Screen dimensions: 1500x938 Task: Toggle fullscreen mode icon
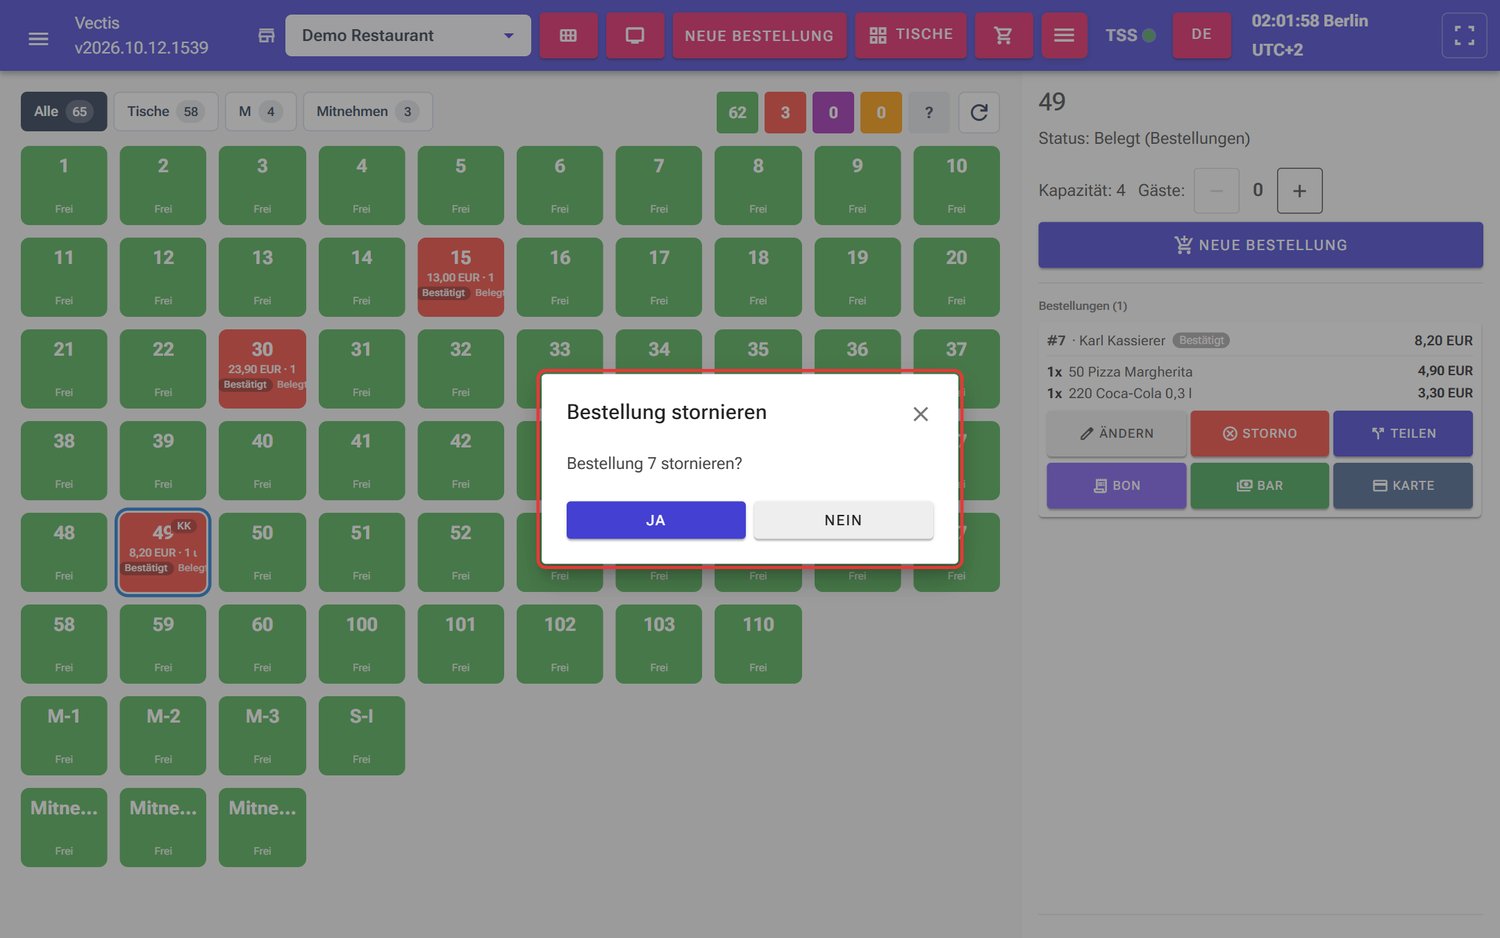coord(1464,35)
